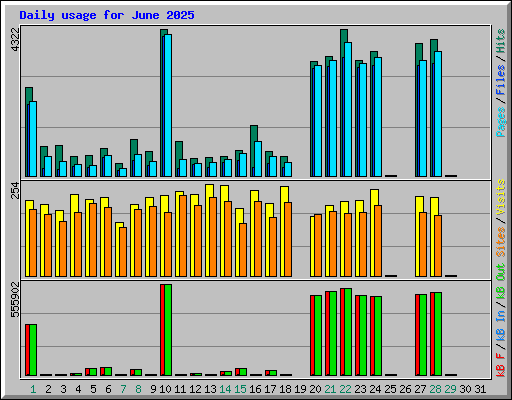Click day 18 on the x-axis
This screenshot has width=512, height=400.
pos(285,389)
